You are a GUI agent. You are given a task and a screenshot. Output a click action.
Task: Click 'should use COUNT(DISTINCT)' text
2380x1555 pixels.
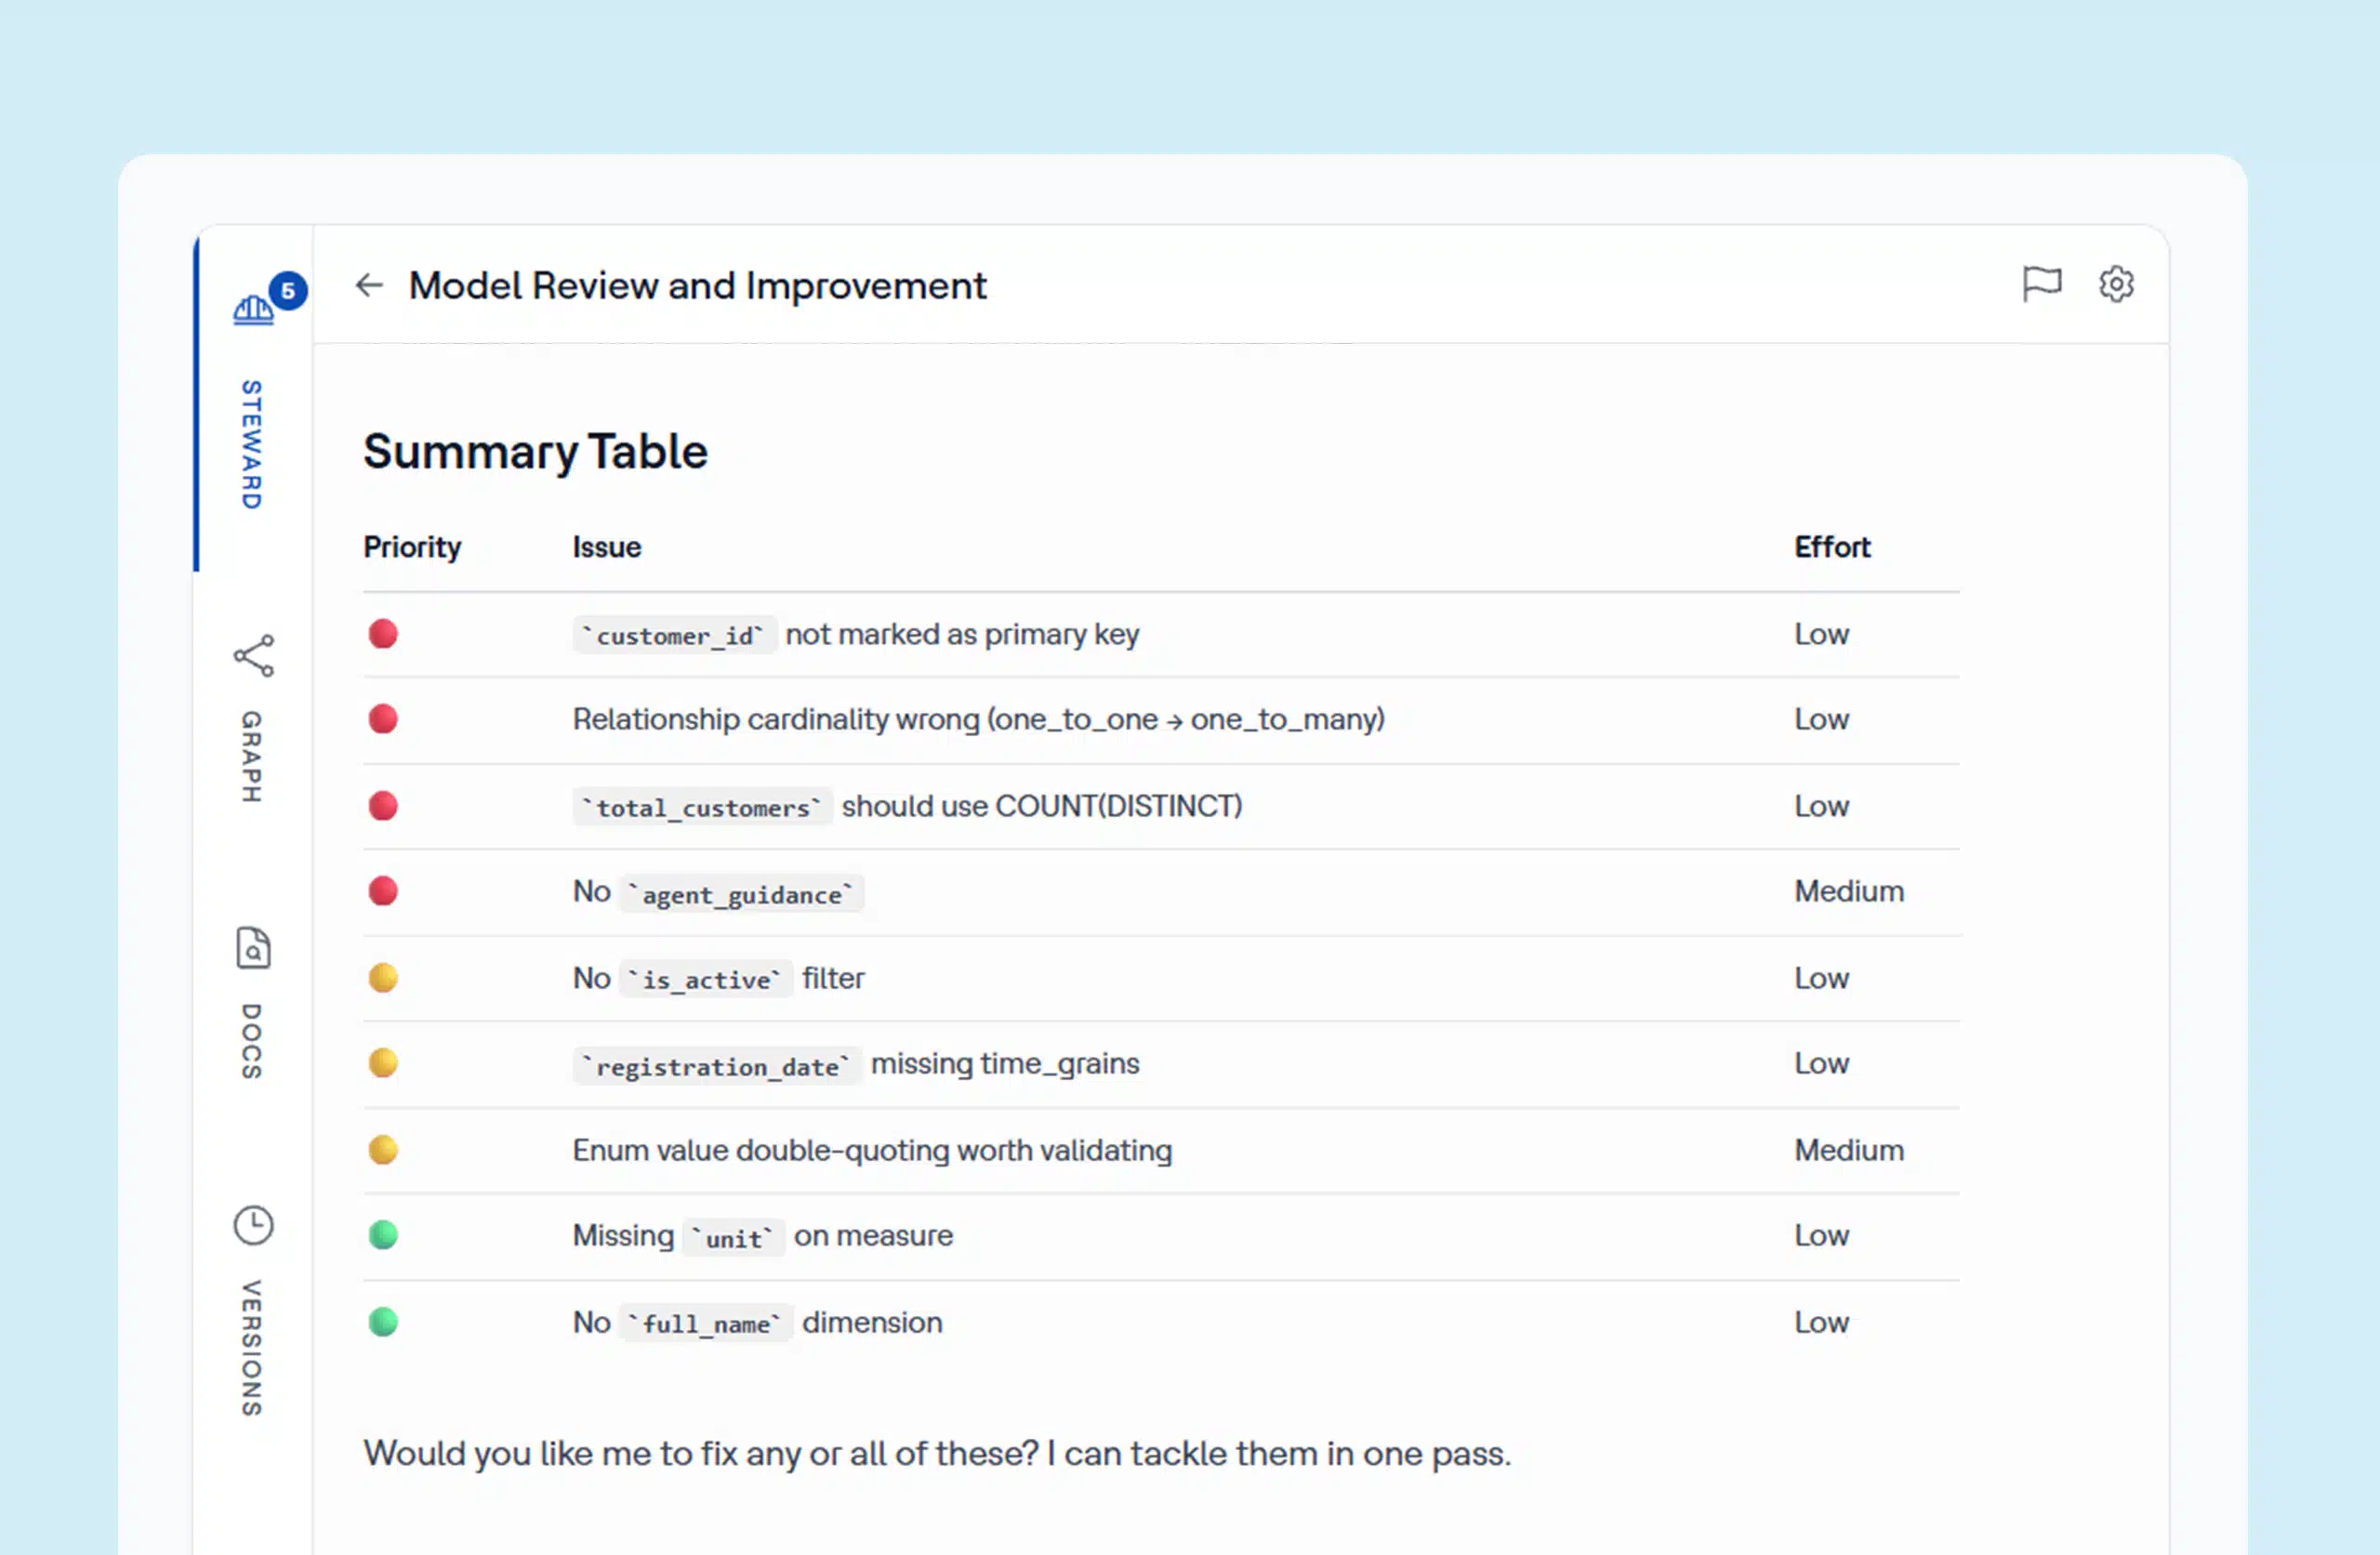pyautogui.click(x=1042, y=806)
